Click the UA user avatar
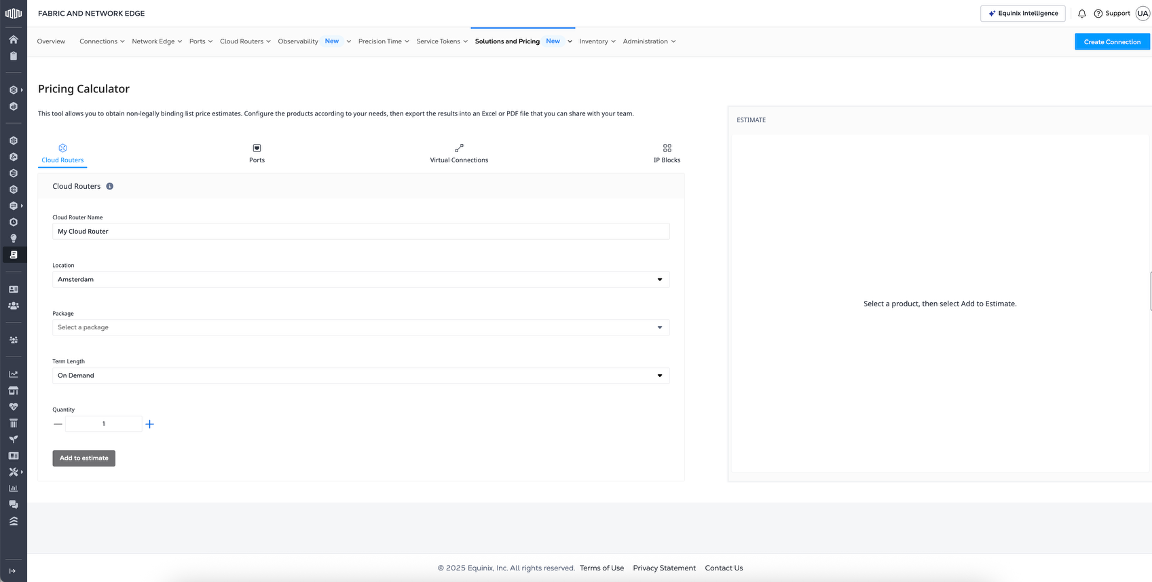Screen dimensions: 1152x582 [x=1142, y=13]
